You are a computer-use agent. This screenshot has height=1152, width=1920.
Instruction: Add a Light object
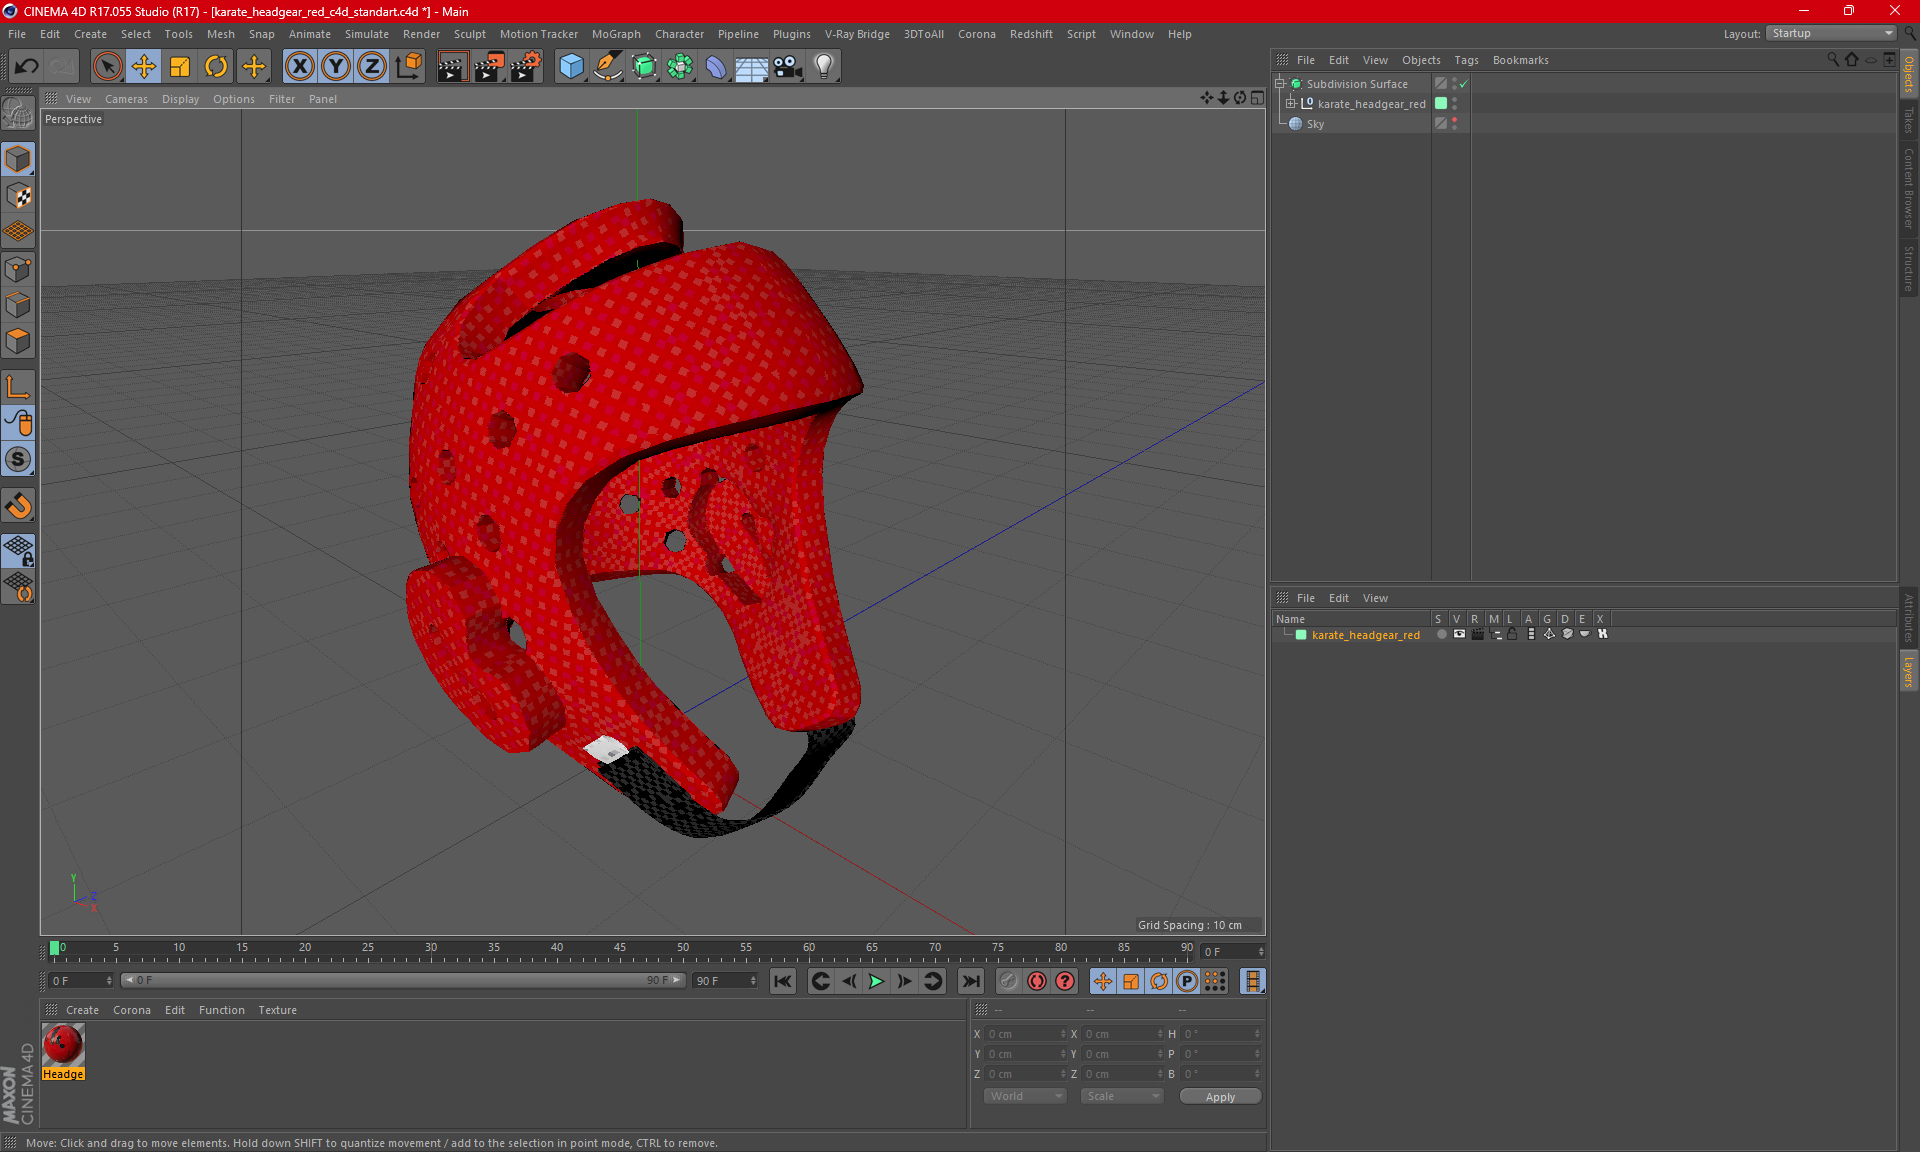[x=823, y=67]
